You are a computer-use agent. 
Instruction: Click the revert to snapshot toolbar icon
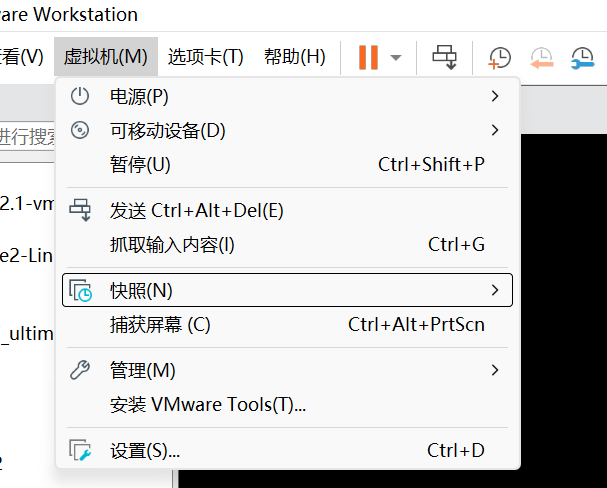tap(541, 58)
